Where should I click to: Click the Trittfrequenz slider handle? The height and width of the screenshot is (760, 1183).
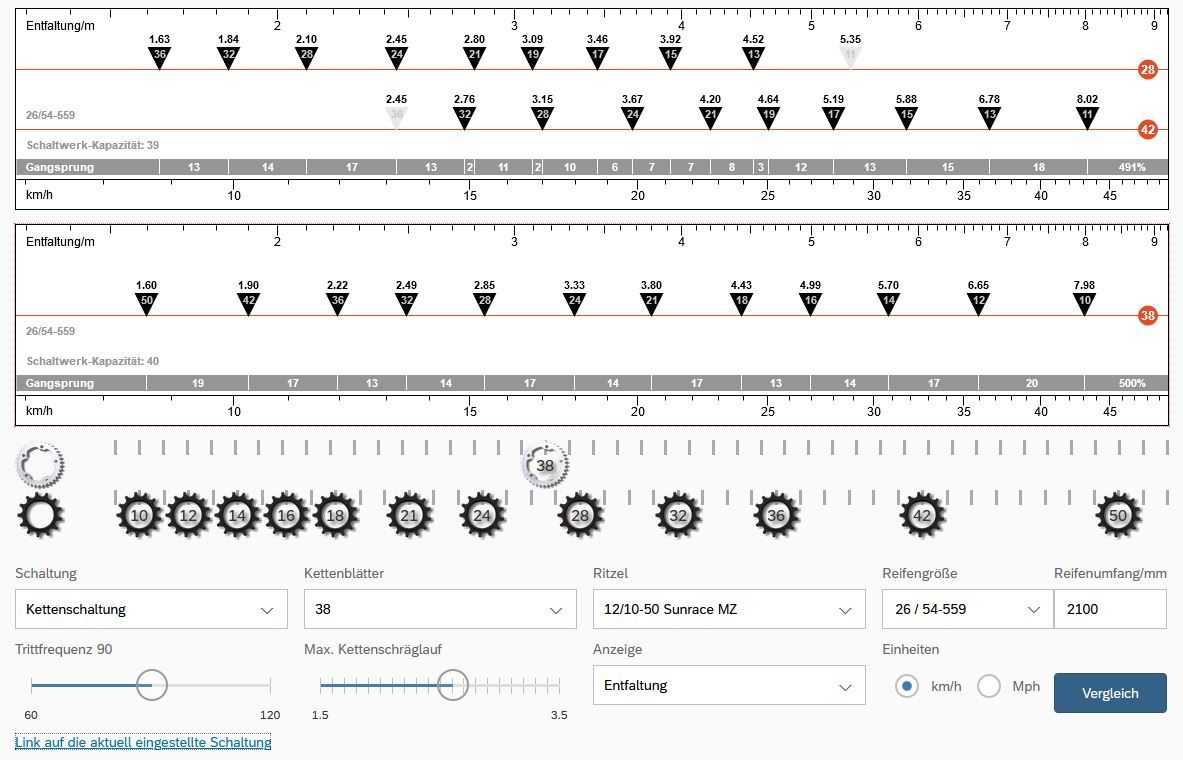point(152,686)
